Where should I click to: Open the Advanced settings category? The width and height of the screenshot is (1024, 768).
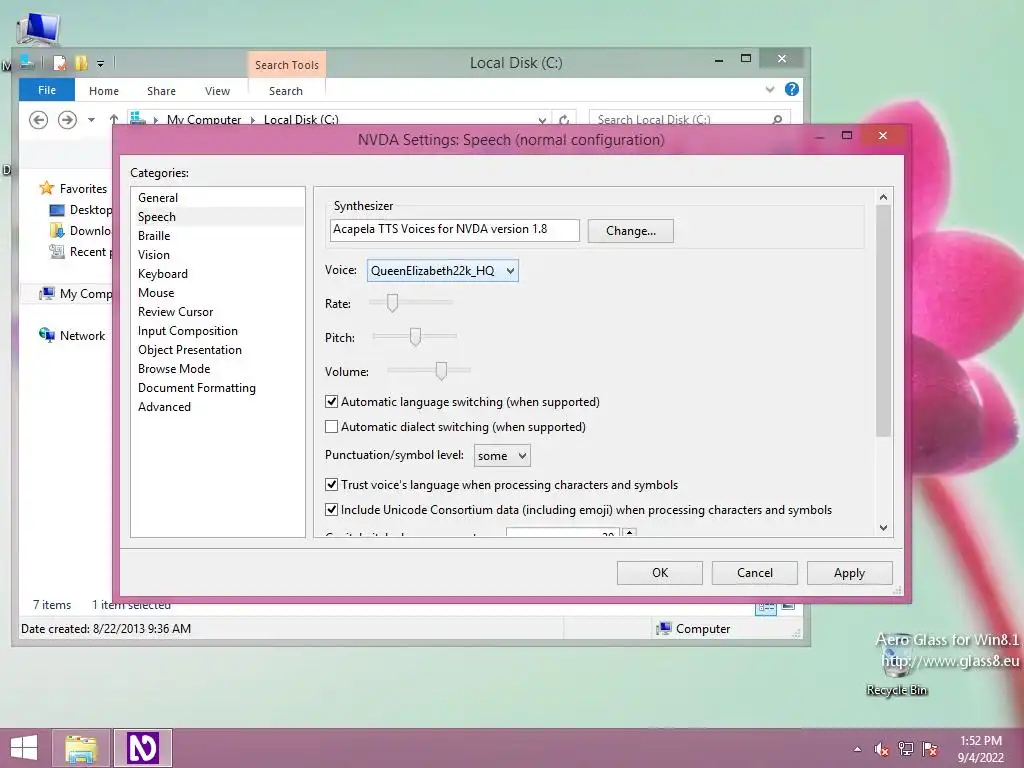click(164, 406)
